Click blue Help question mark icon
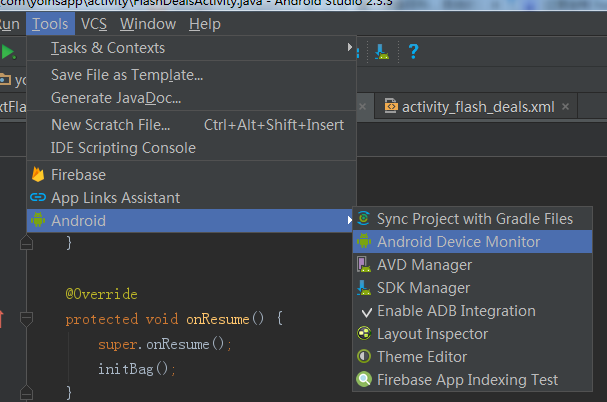The image size is (607, 402). [413, 51]
